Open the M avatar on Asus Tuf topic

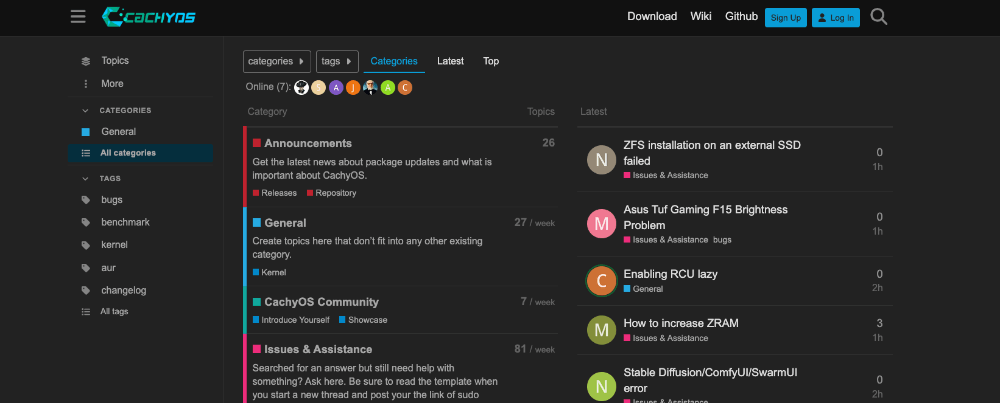pos(601,224)
